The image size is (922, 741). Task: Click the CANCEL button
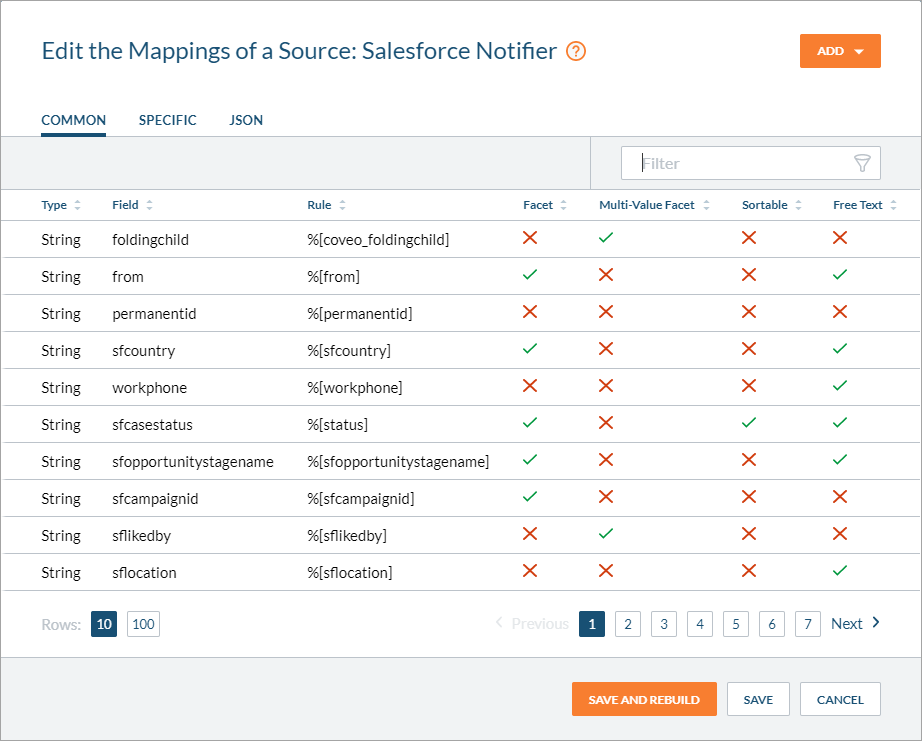point(840,699)
